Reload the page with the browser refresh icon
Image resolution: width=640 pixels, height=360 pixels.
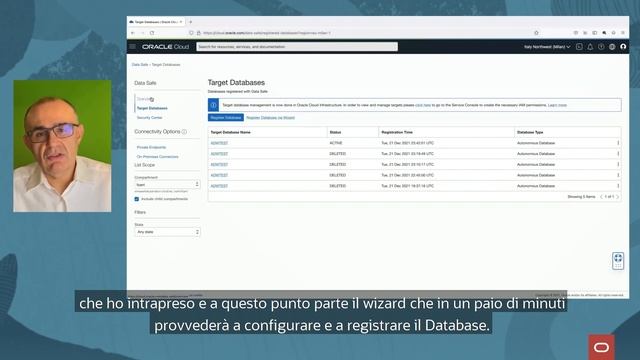click(152, 33)
